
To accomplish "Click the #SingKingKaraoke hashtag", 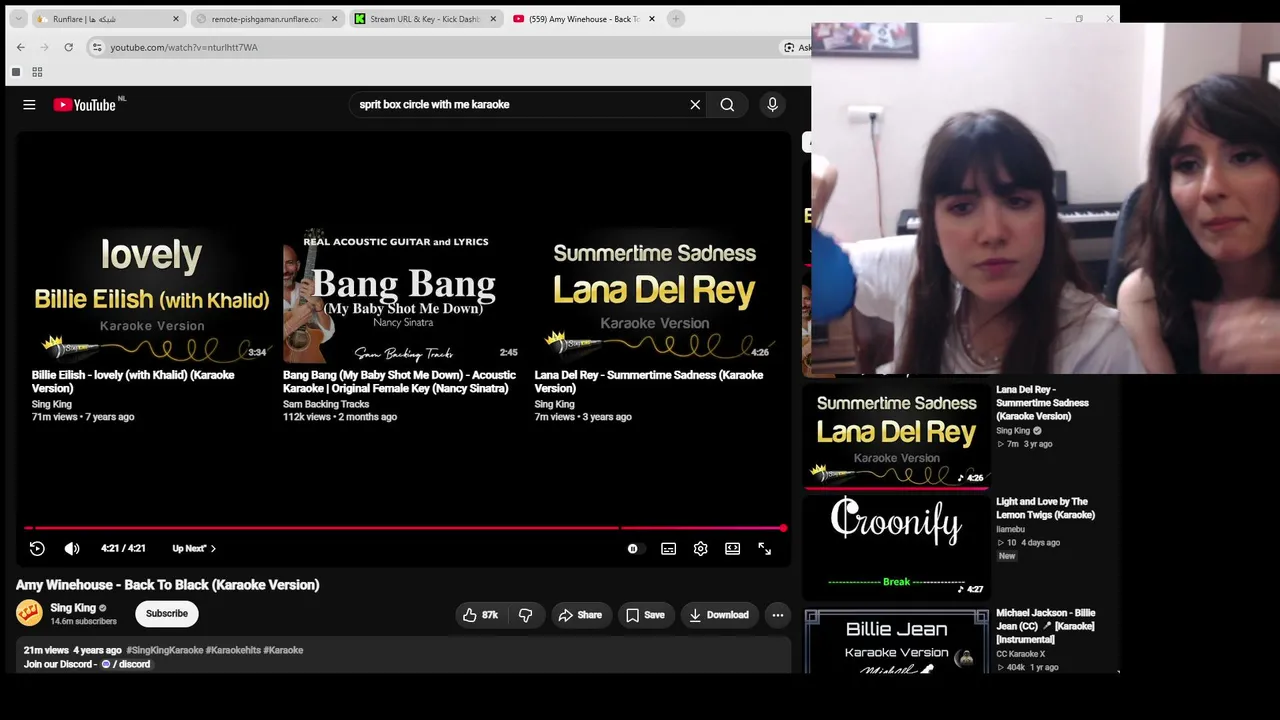I will pyautogui.click(x=164, y=650).
